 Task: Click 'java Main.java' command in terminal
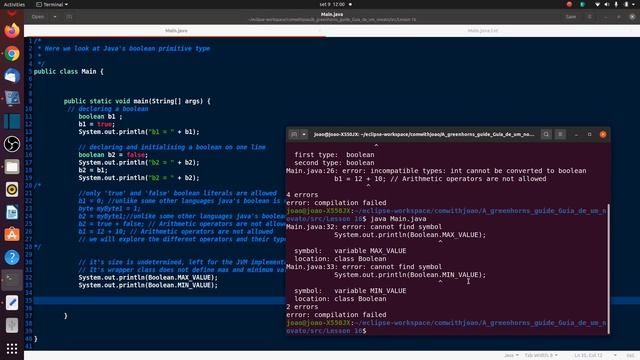[x=398, y=219]
